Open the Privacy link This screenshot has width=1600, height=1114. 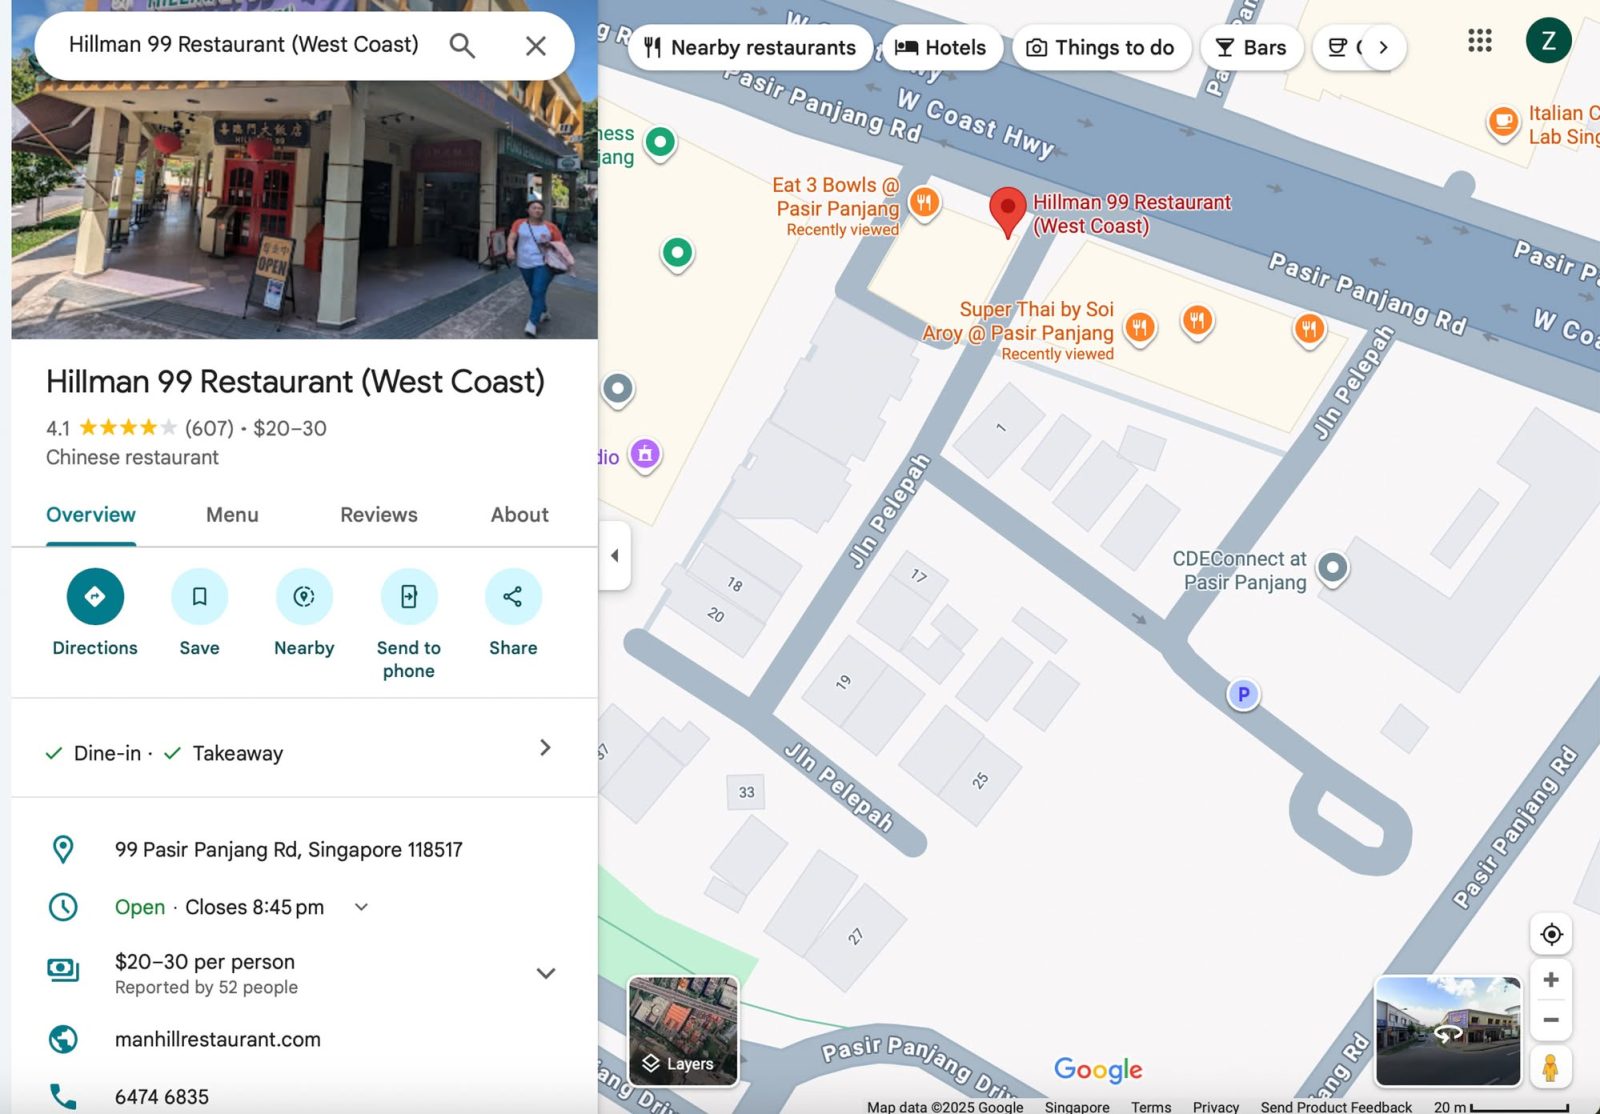point(1216,1107)
